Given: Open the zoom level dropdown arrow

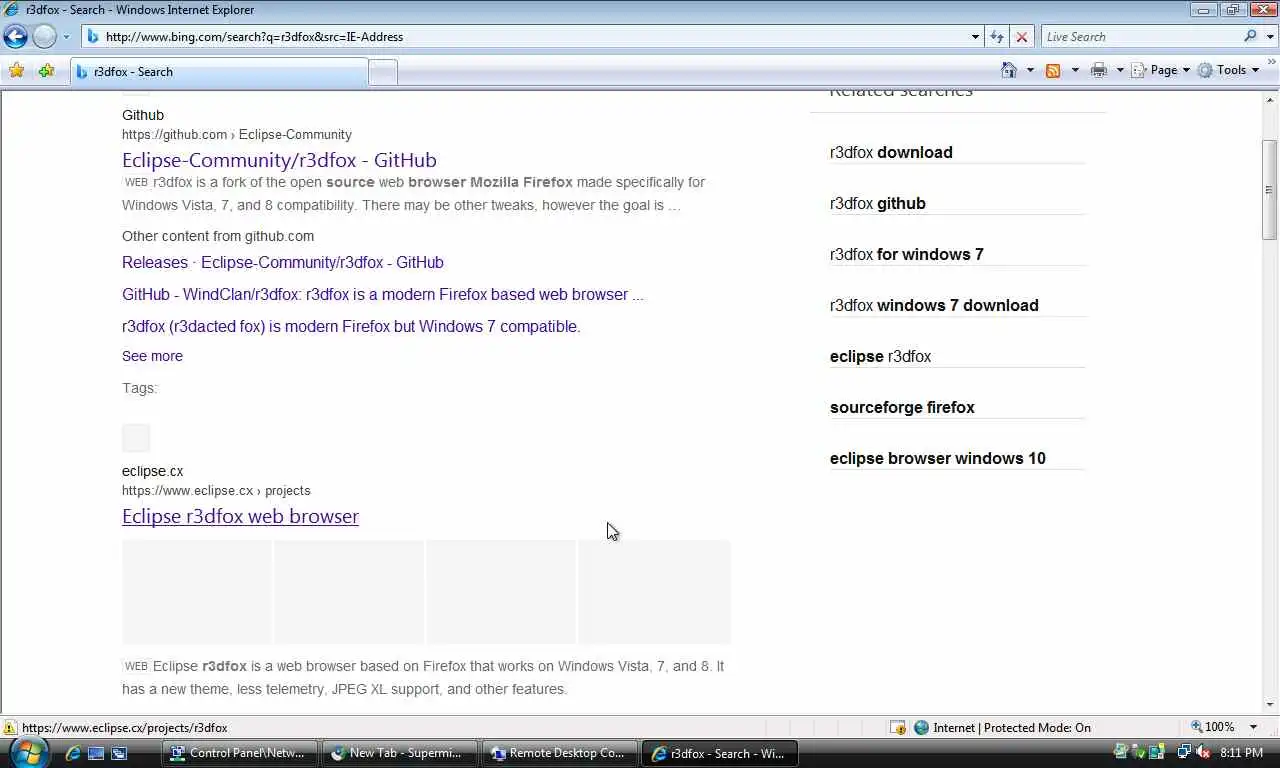Looking at the screenshot, I should pos(1255,727).
